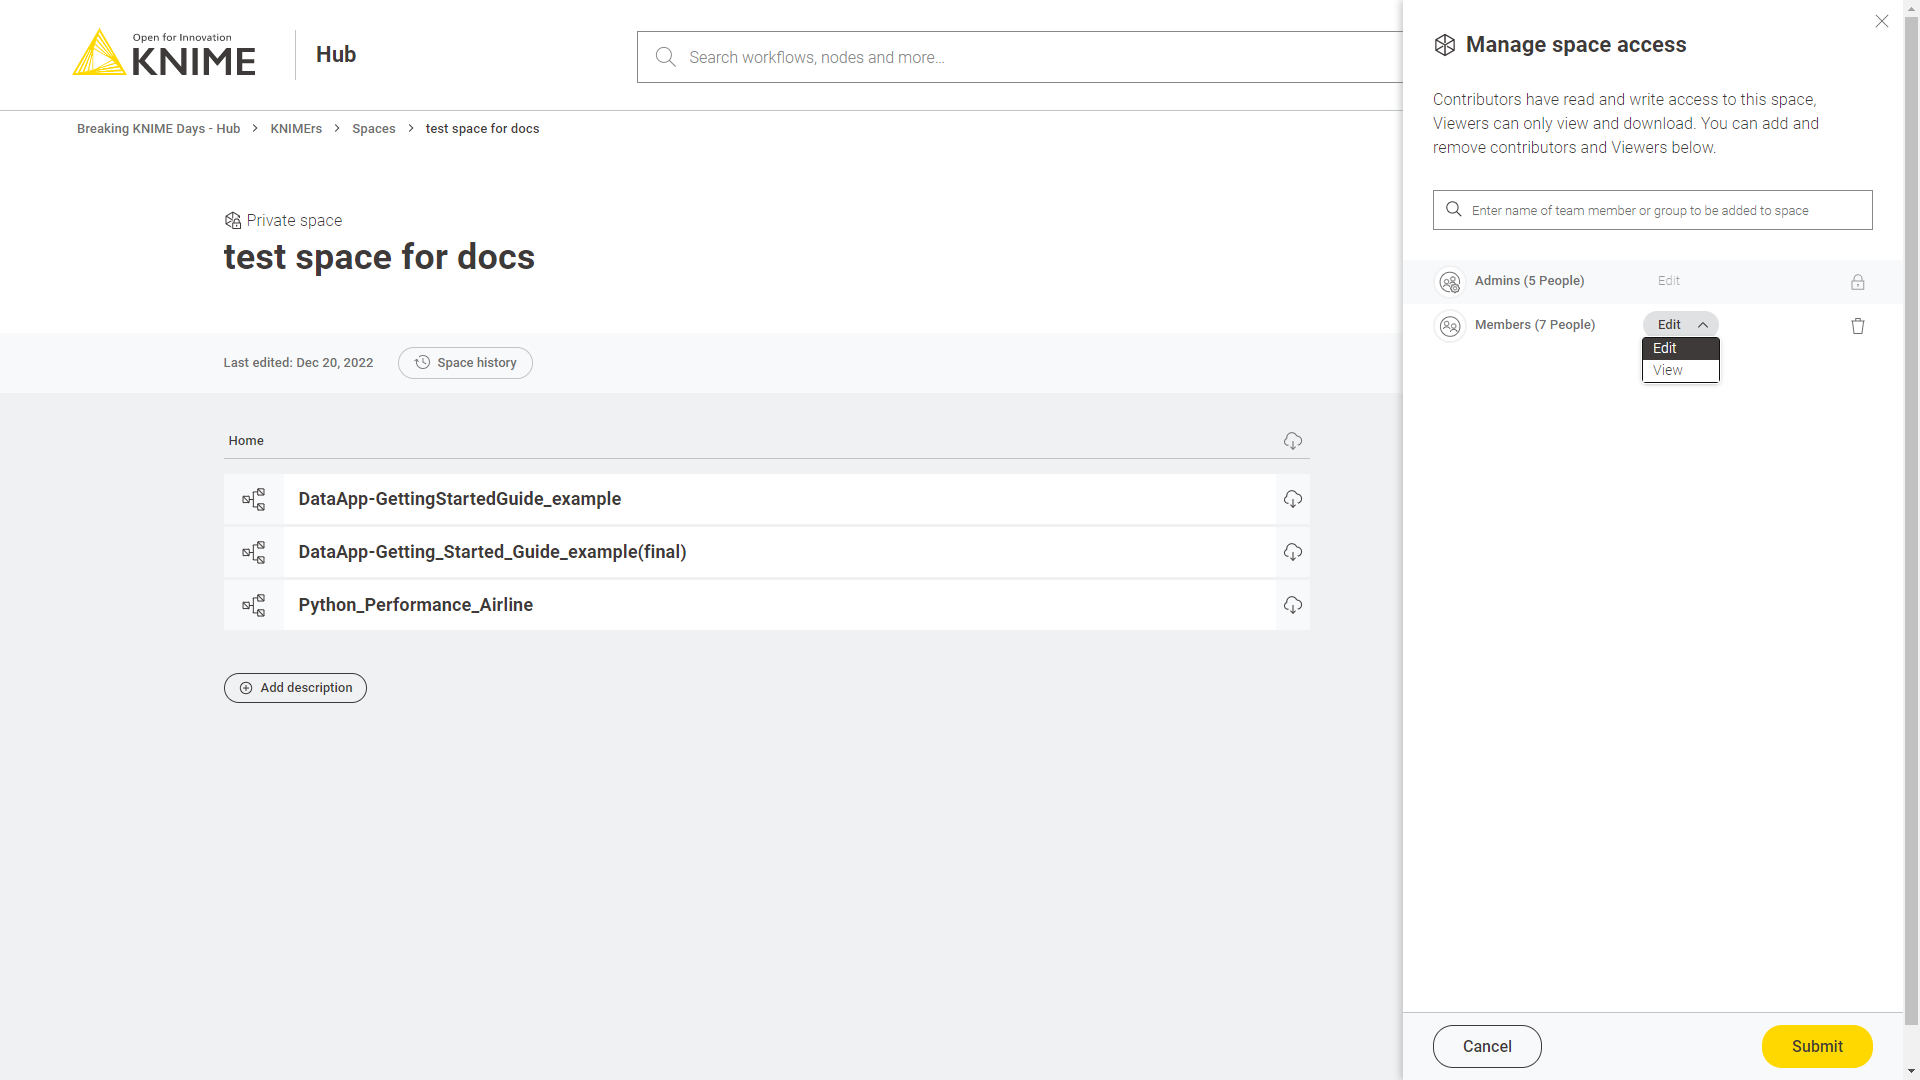Viewport: 1920px width, 1080px height.
Task: Click the Hub title link
Action: pos(336,55)
